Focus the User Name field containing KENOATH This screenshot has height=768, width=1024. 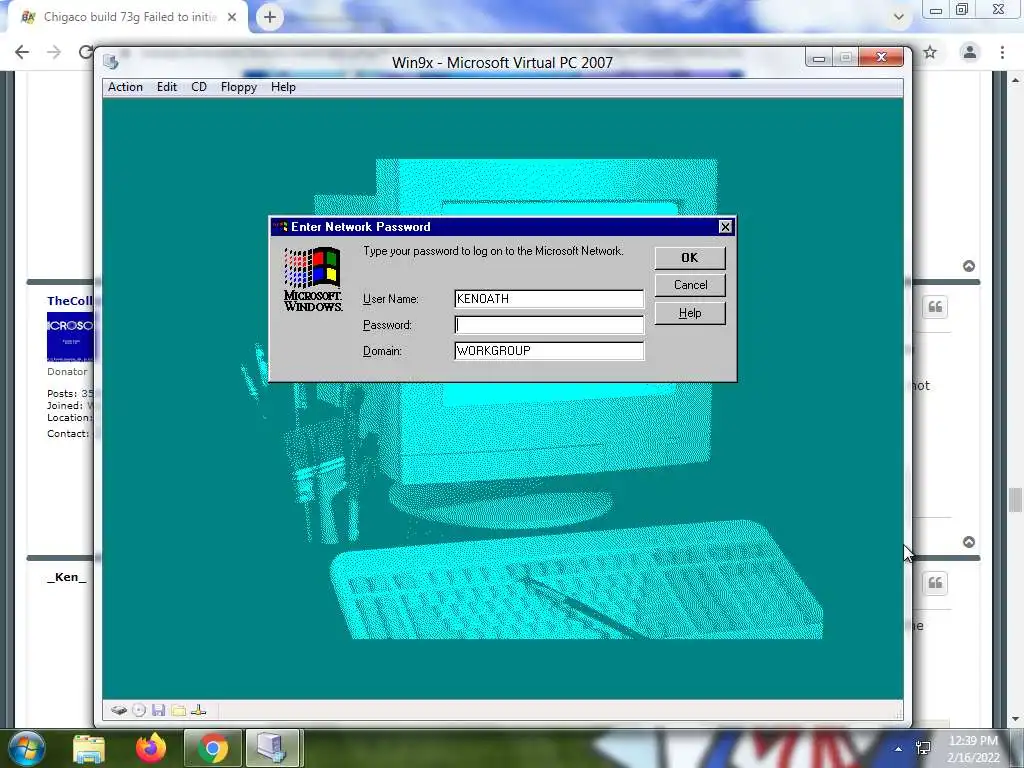[549, 298]
